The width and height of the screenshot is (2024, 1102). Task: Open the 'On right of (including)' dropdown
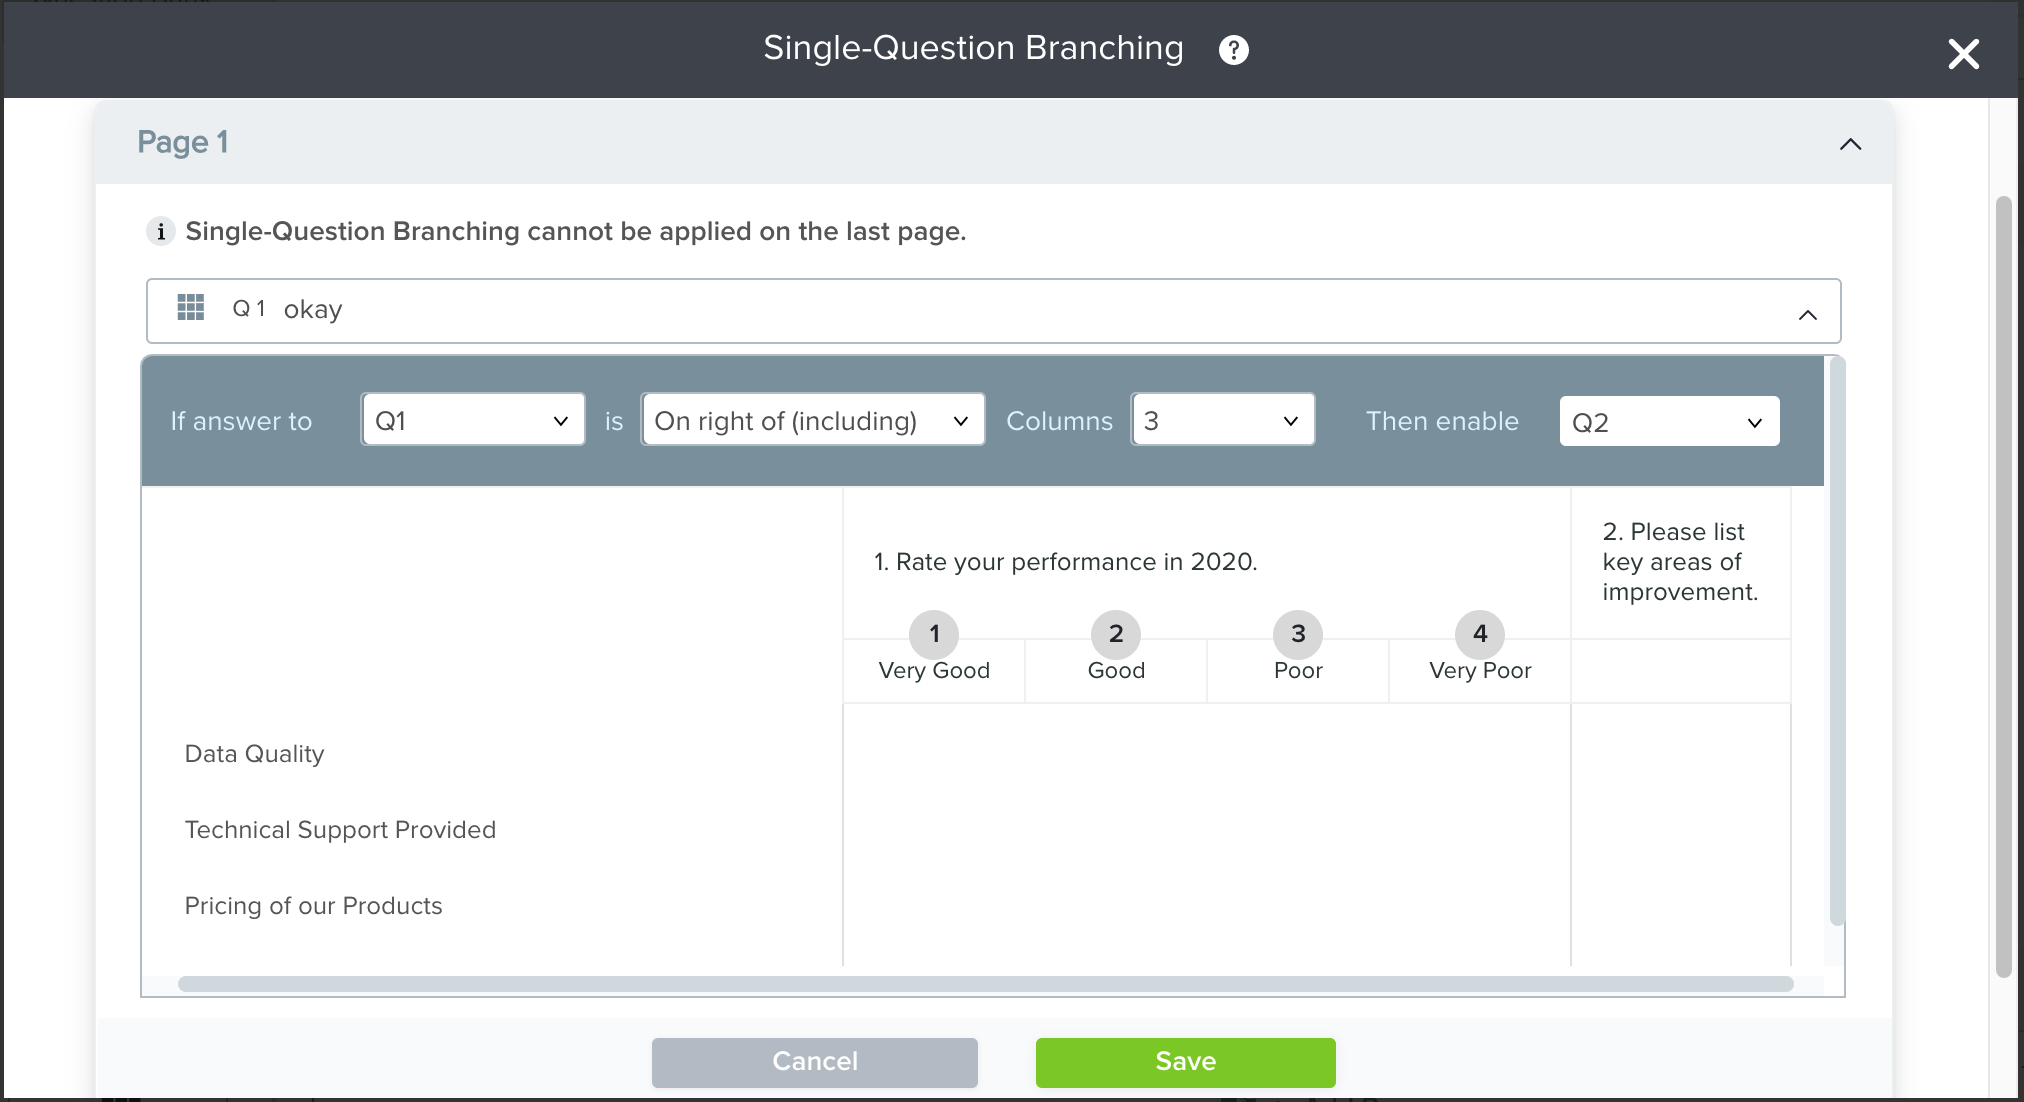[812, 421]
